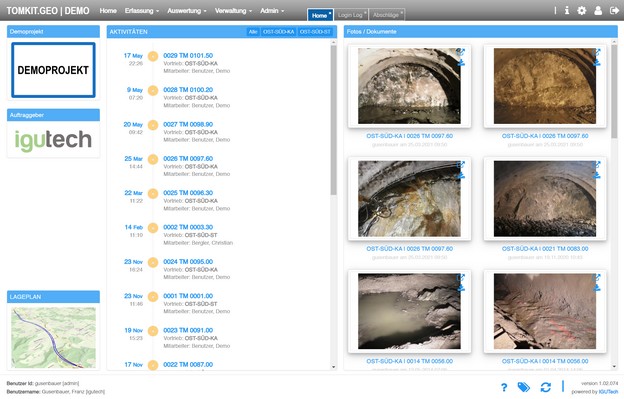
Task: Open the red-marked rock face photo
Action: tap(545, 311)
